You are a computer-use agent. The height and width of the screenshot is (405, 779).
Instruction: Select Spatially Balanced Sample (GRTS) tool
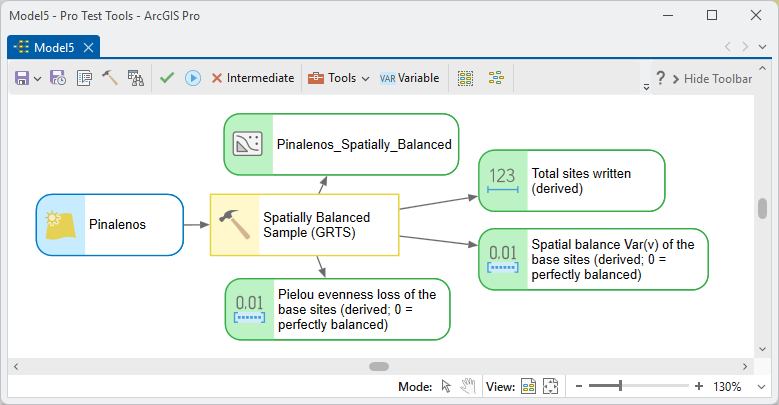click(305, 225)
